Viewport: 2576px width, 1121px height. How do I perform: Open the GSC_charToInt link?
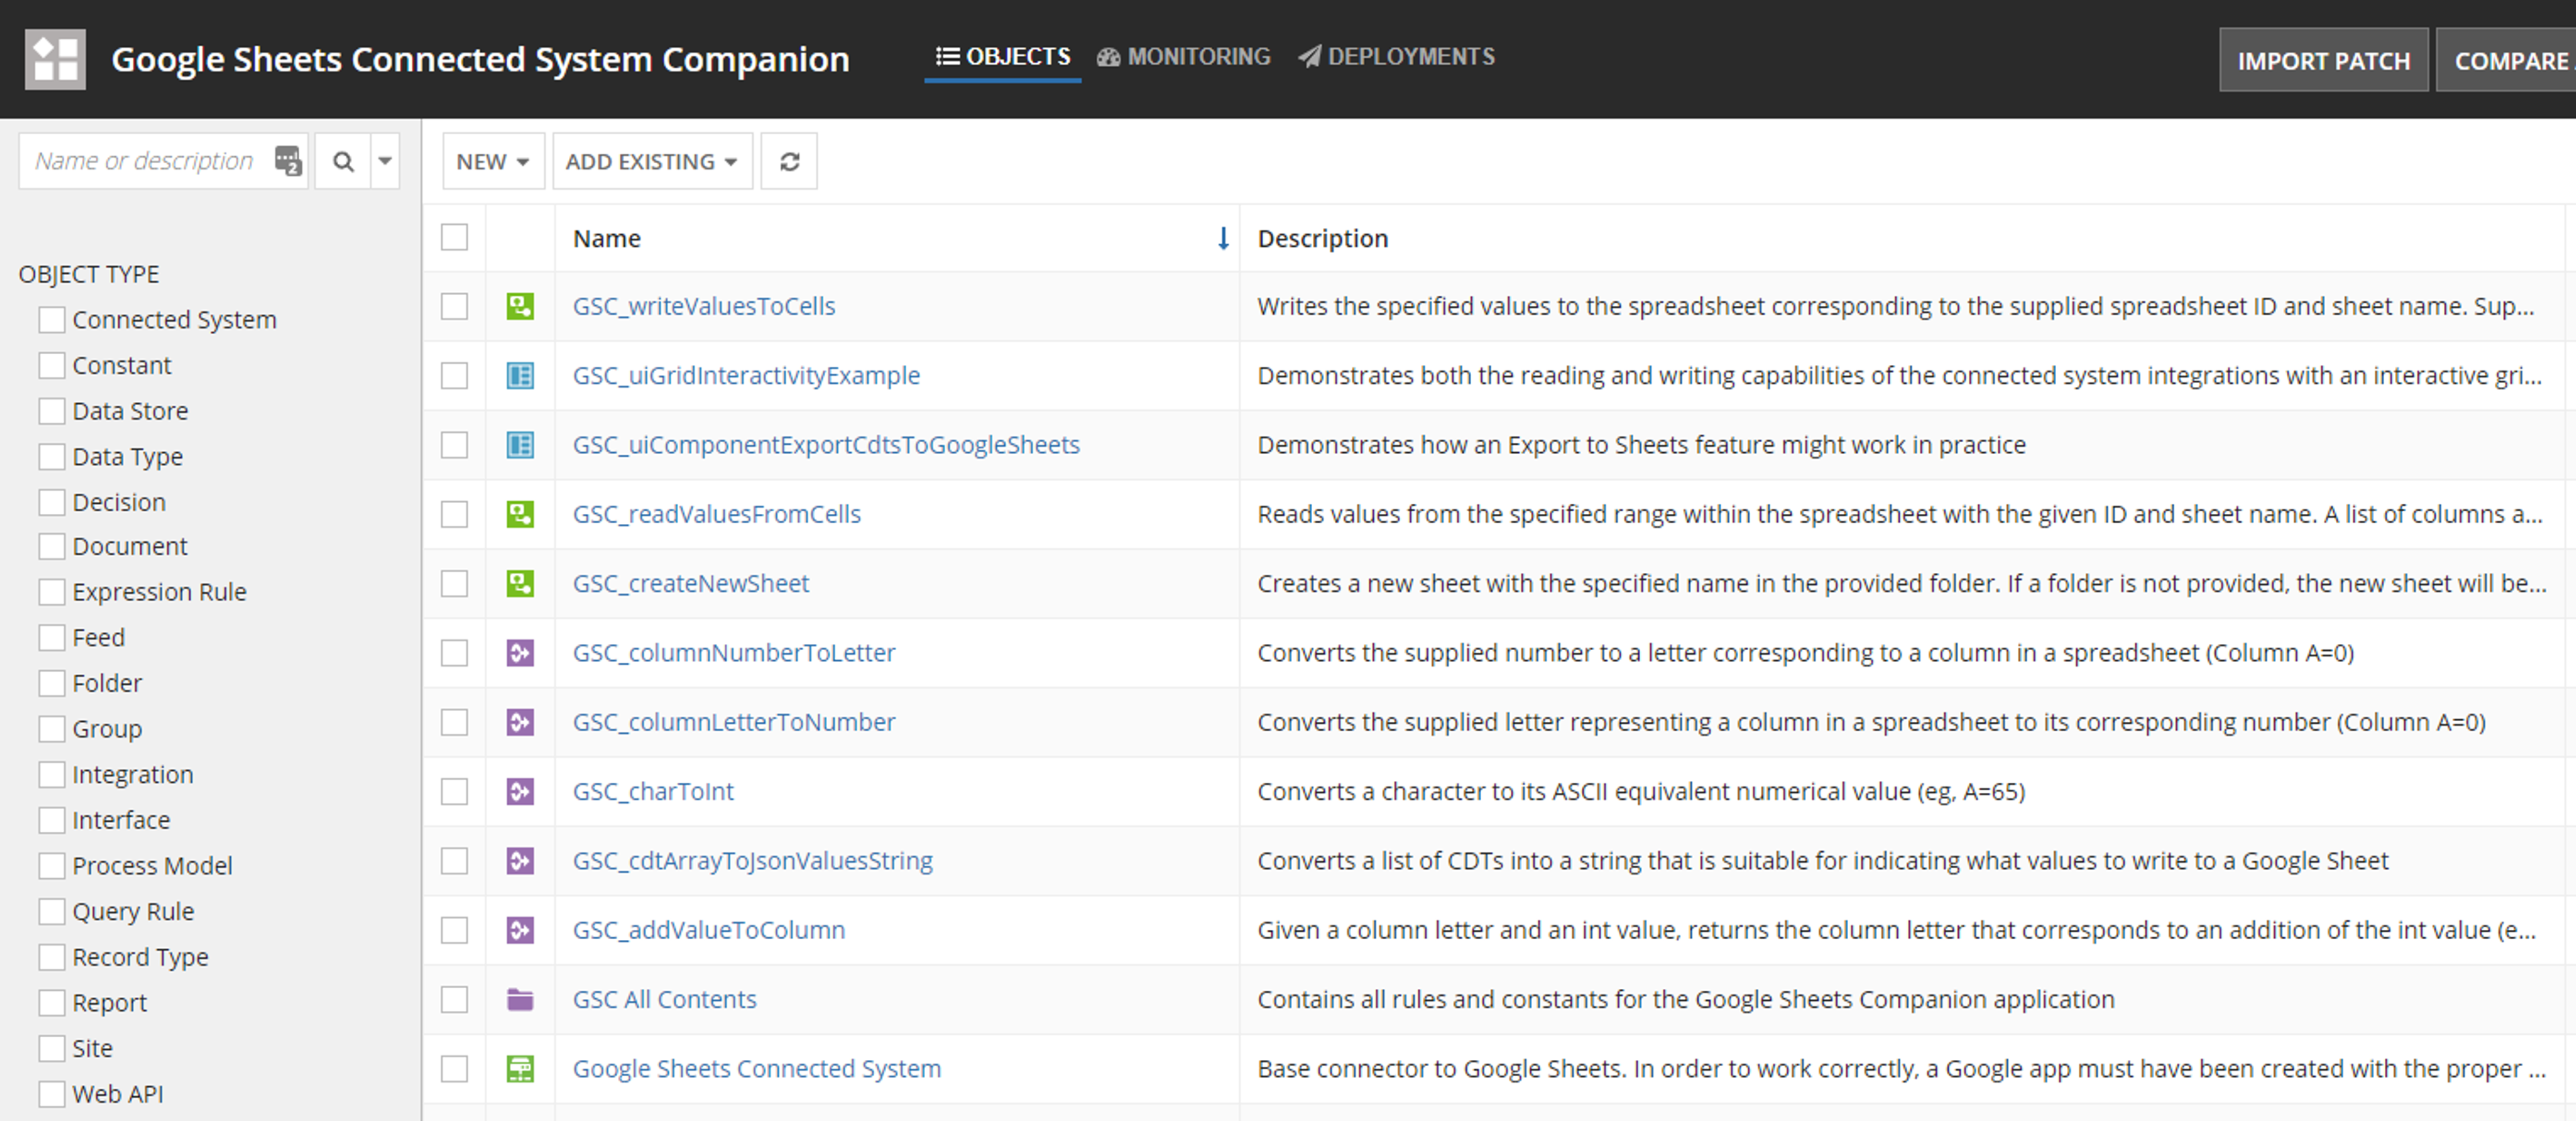[653, 791]
